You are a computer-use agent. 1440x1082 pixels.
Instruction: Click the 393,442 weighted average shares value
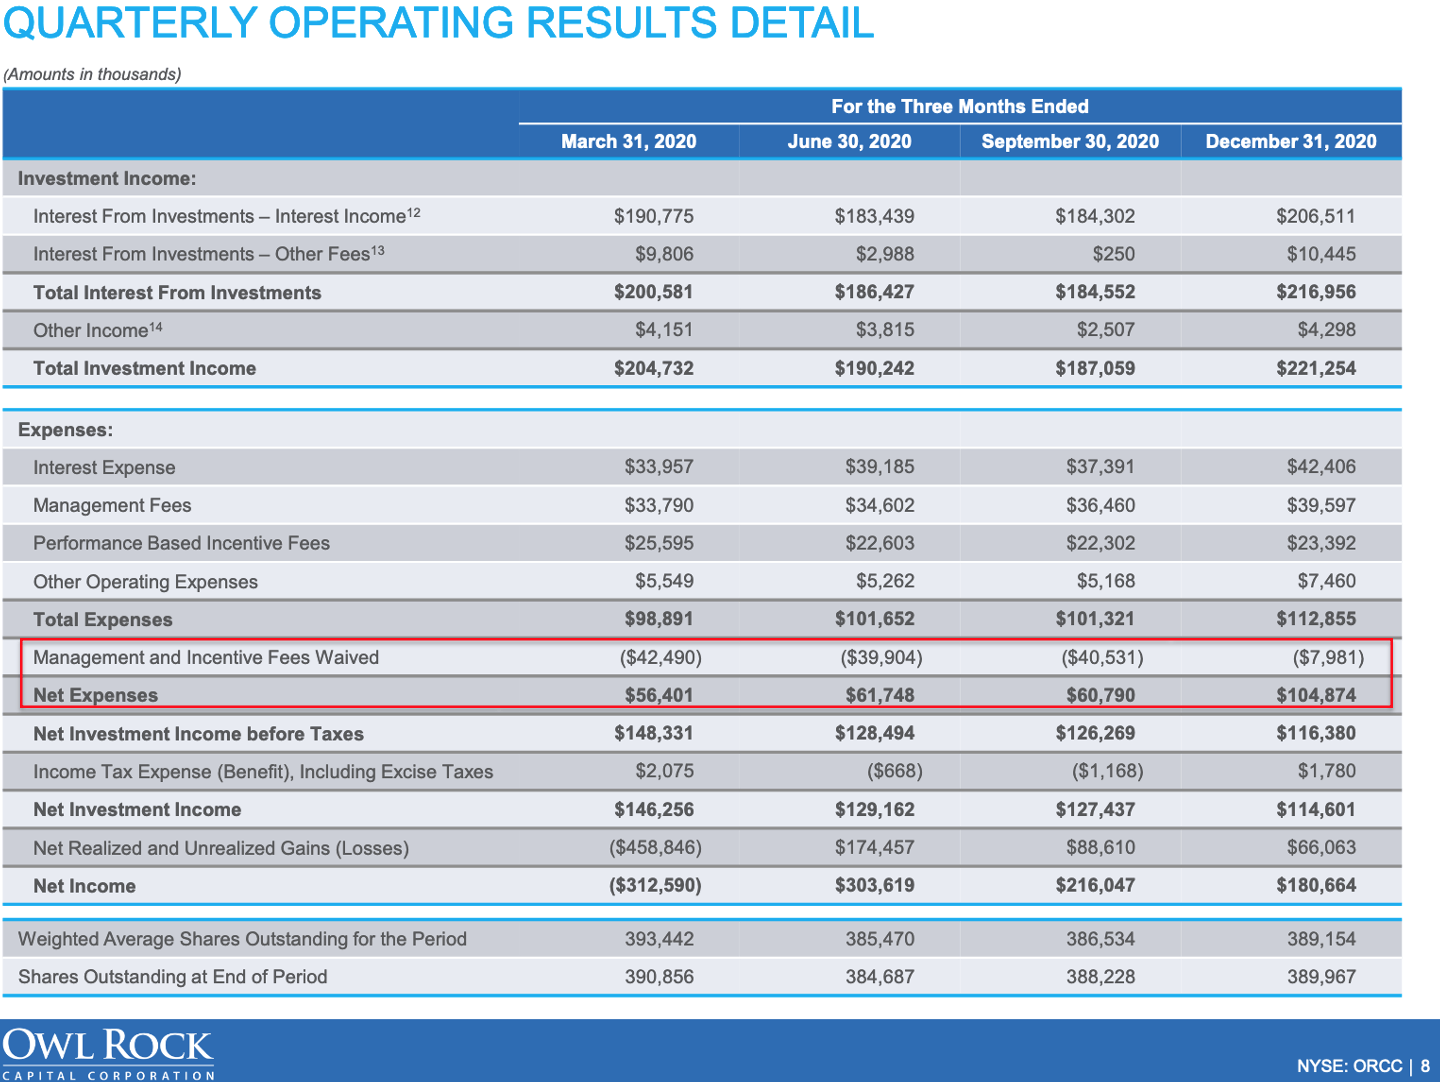click(659, 939)
